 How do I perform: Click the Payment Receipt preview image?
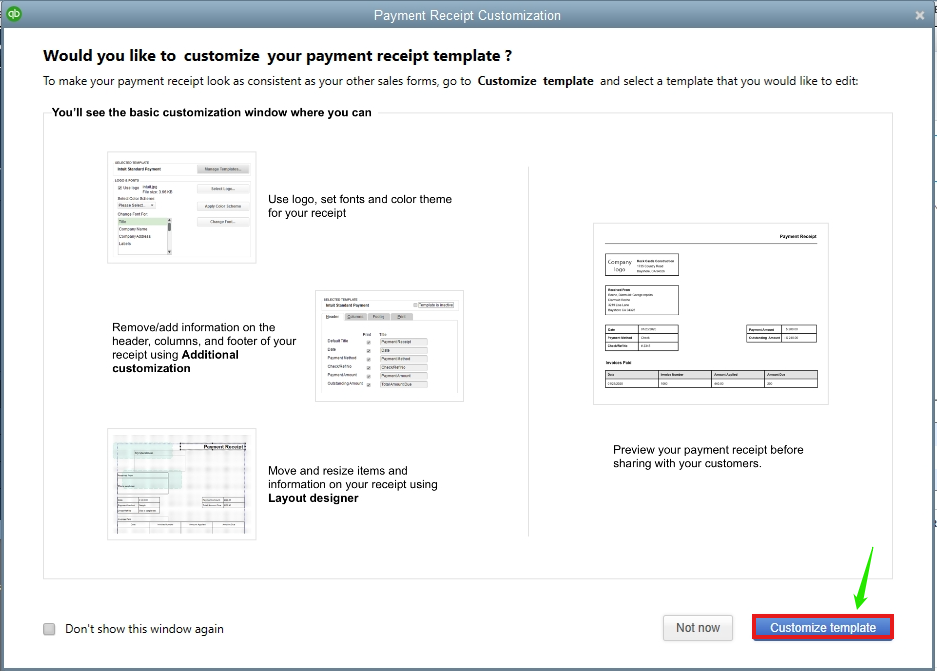click(x=711, y=314)
